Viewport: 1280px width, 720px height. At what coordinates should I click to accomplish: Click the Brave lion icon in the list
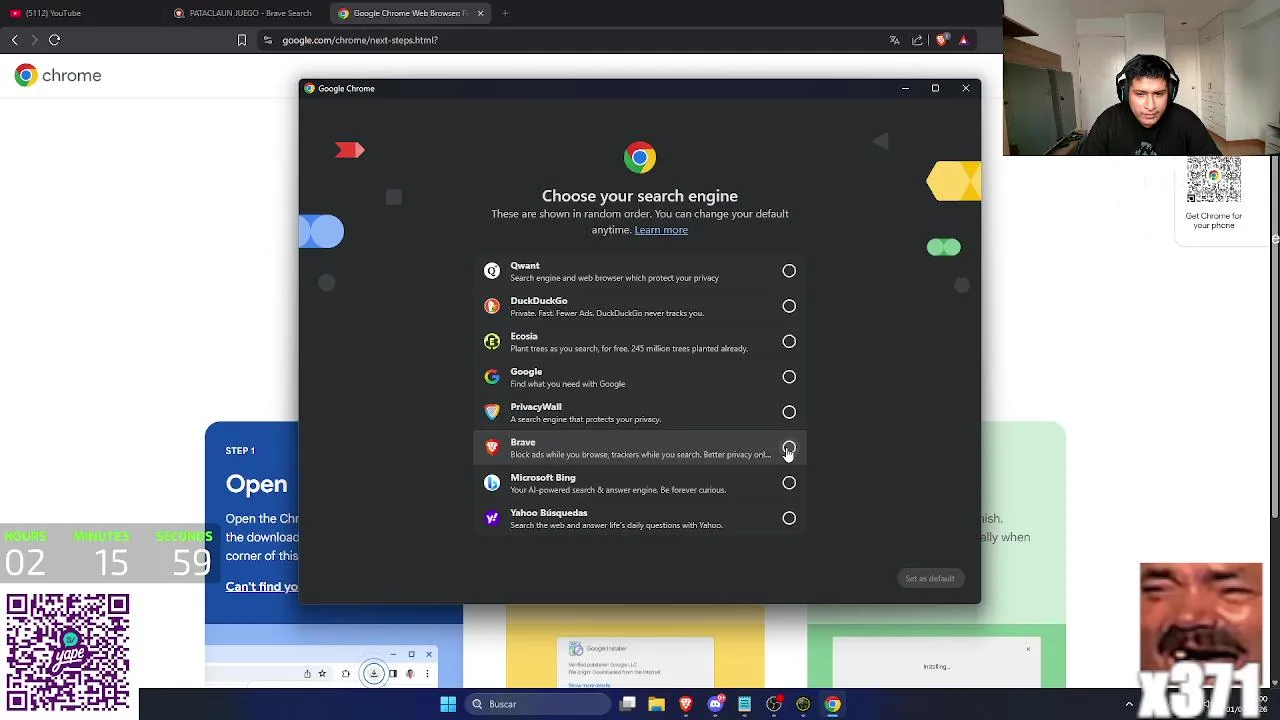pos(492,448)
